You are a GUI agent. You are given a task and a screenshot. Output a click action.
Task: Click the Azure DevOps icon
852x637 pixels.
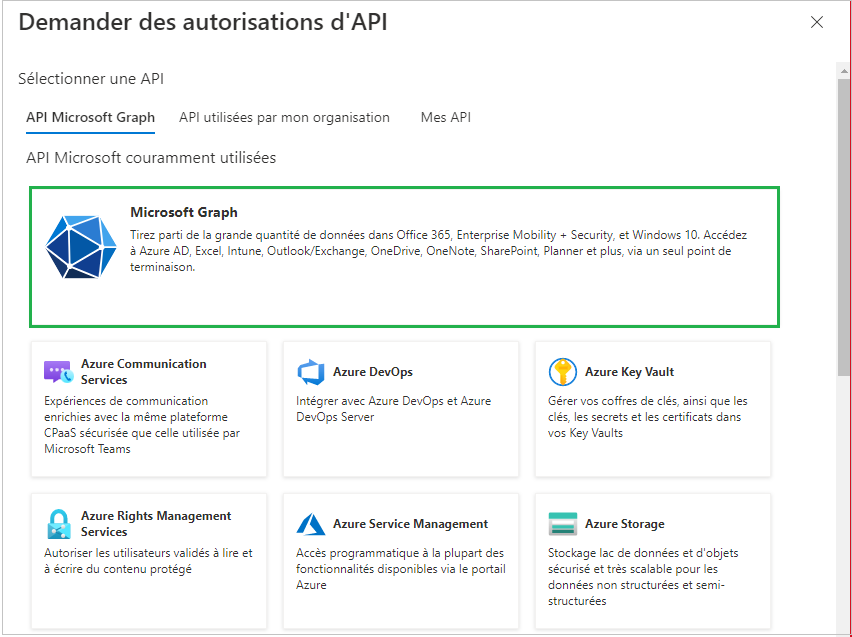311,373
